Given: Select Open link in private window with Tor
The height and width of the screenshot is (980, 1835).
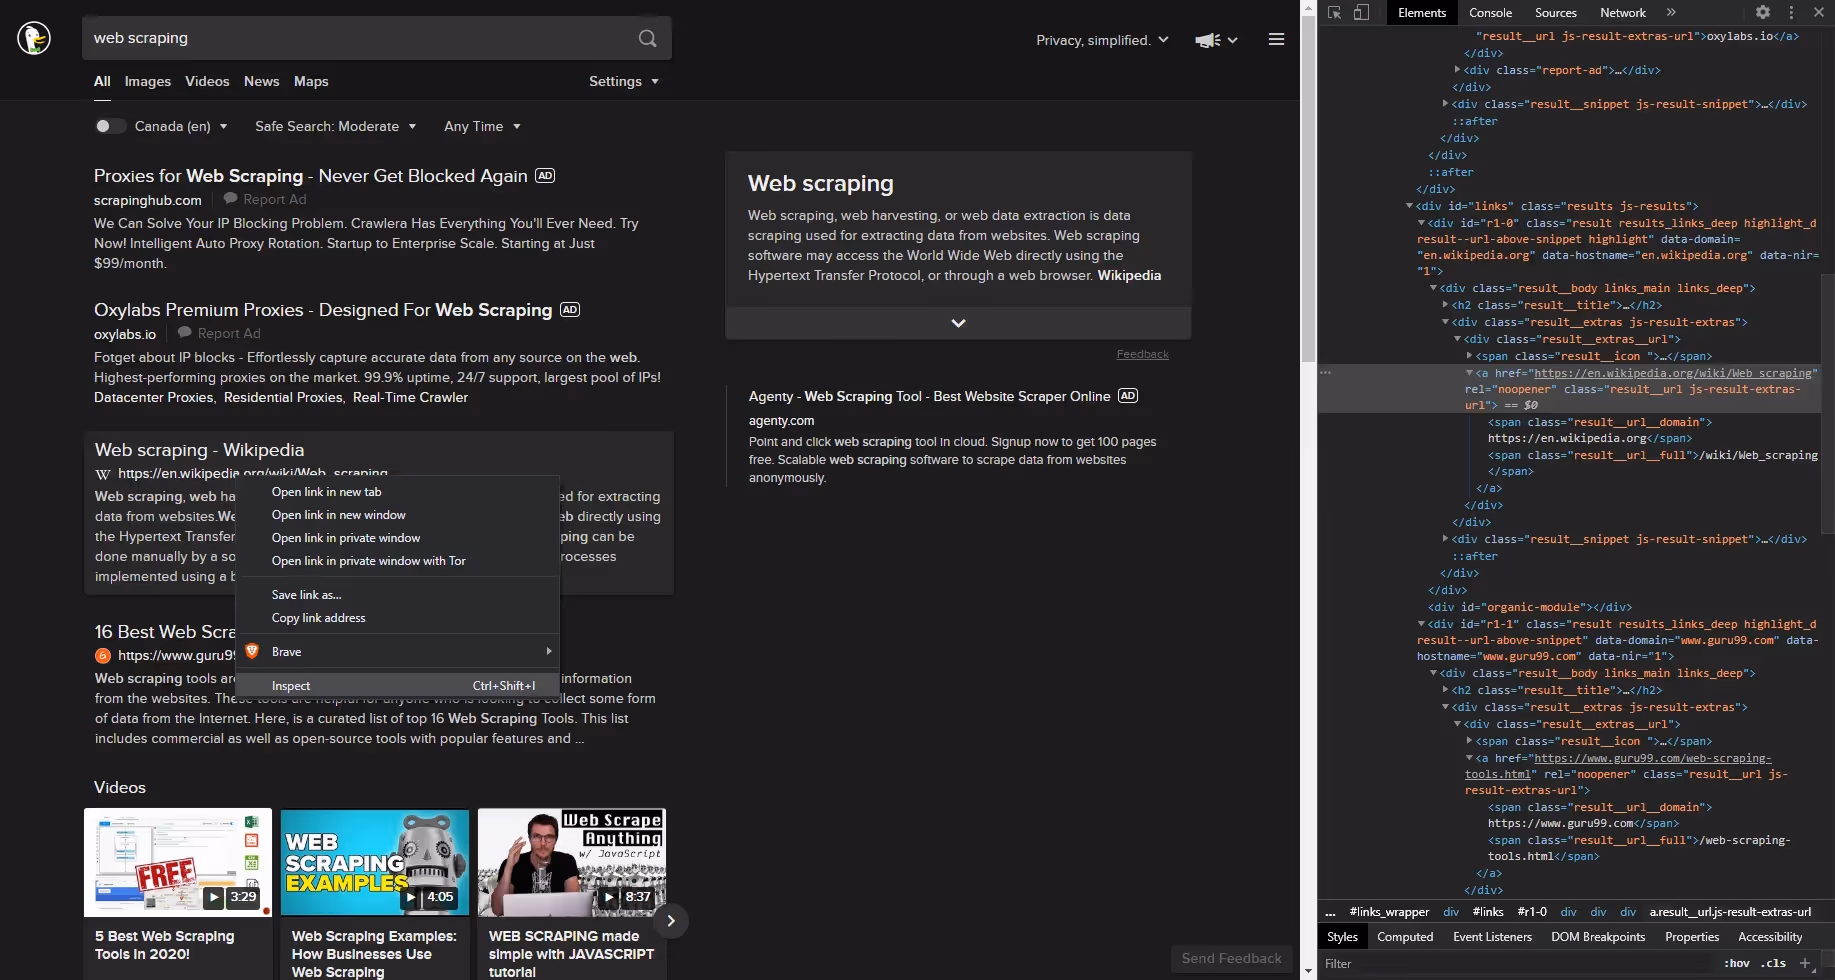Looking at the screenshot, I should (397, 561).
